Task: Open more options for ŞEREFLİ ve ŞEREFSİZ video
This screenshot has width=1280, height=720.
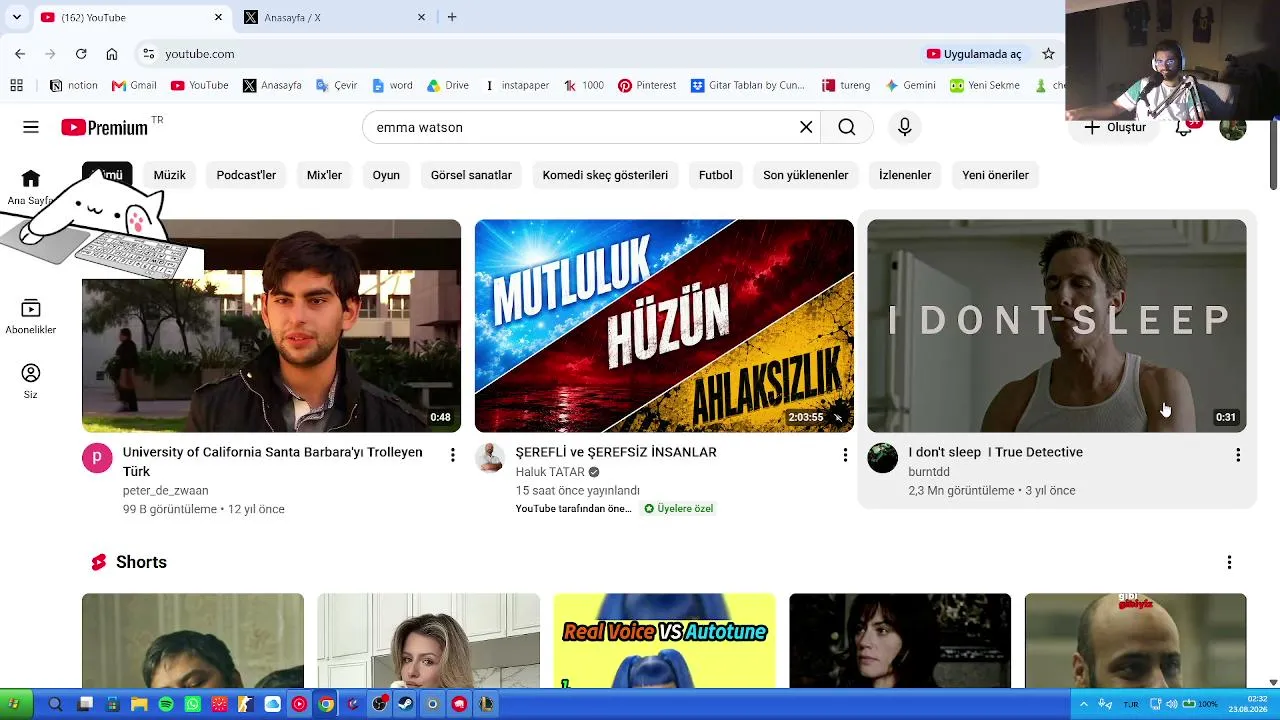Action: click(x=845, y=455)
